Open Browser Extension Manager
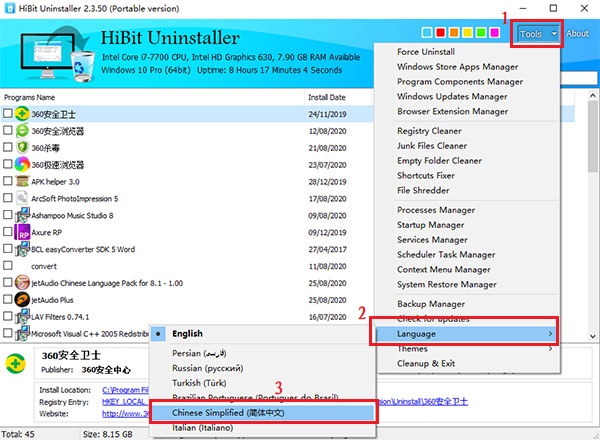Viewport: 600px width, 440px height. (453, 111)
